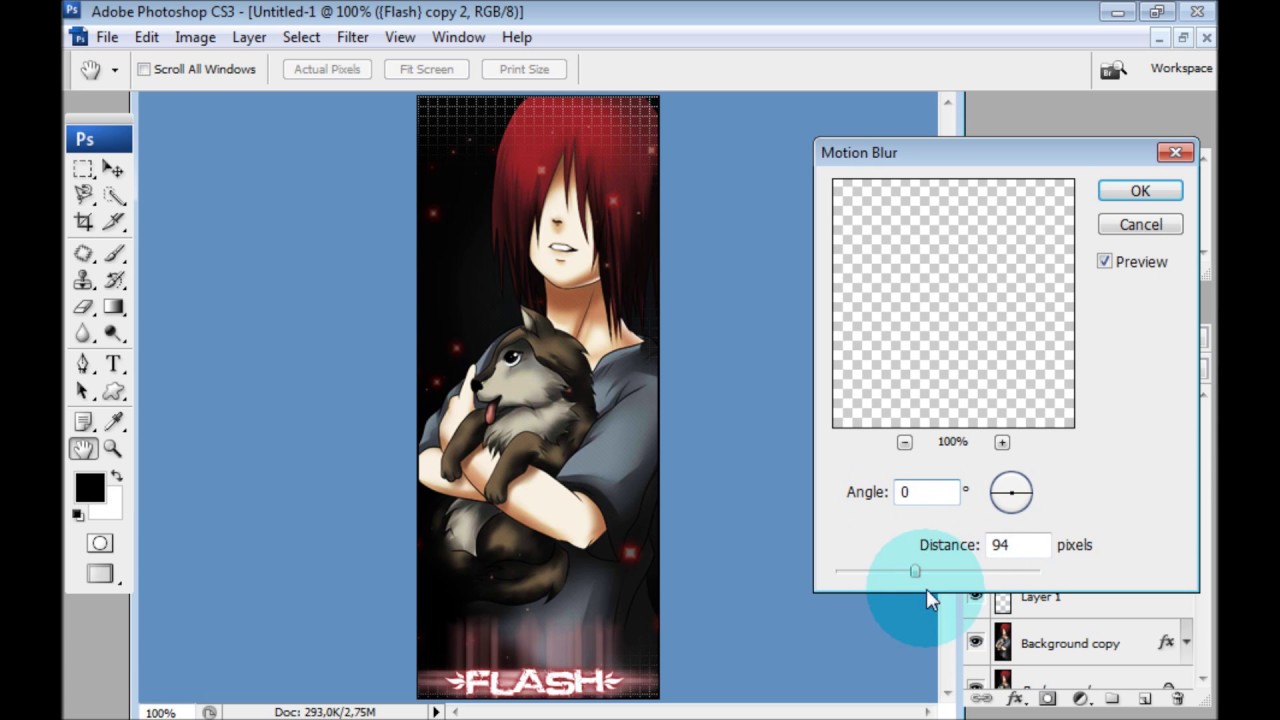The height and width of the screenshot is (720, 1280).
Task: Click the Distance slider handle
Action: coord(915,571)
